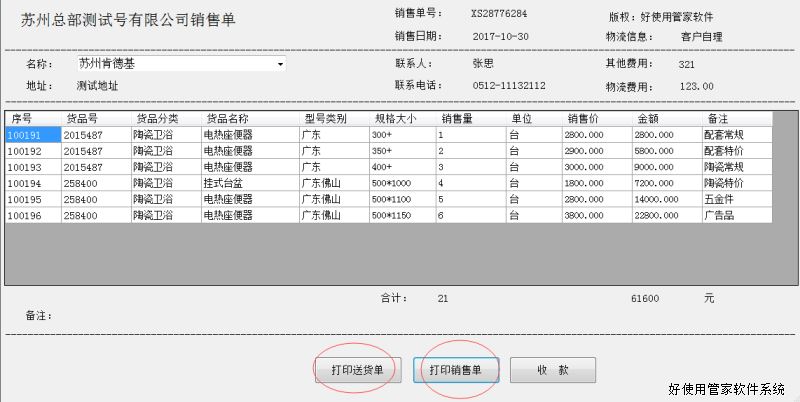Viewport: 800px width, 402px height.
Task: Click the 序号 column header
Action: 22,118
